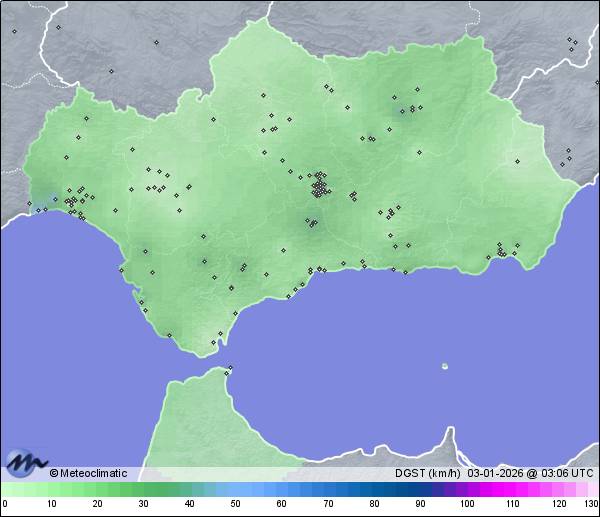Click the southernmost station marker on the Andalusian coast

pos(213,342)
